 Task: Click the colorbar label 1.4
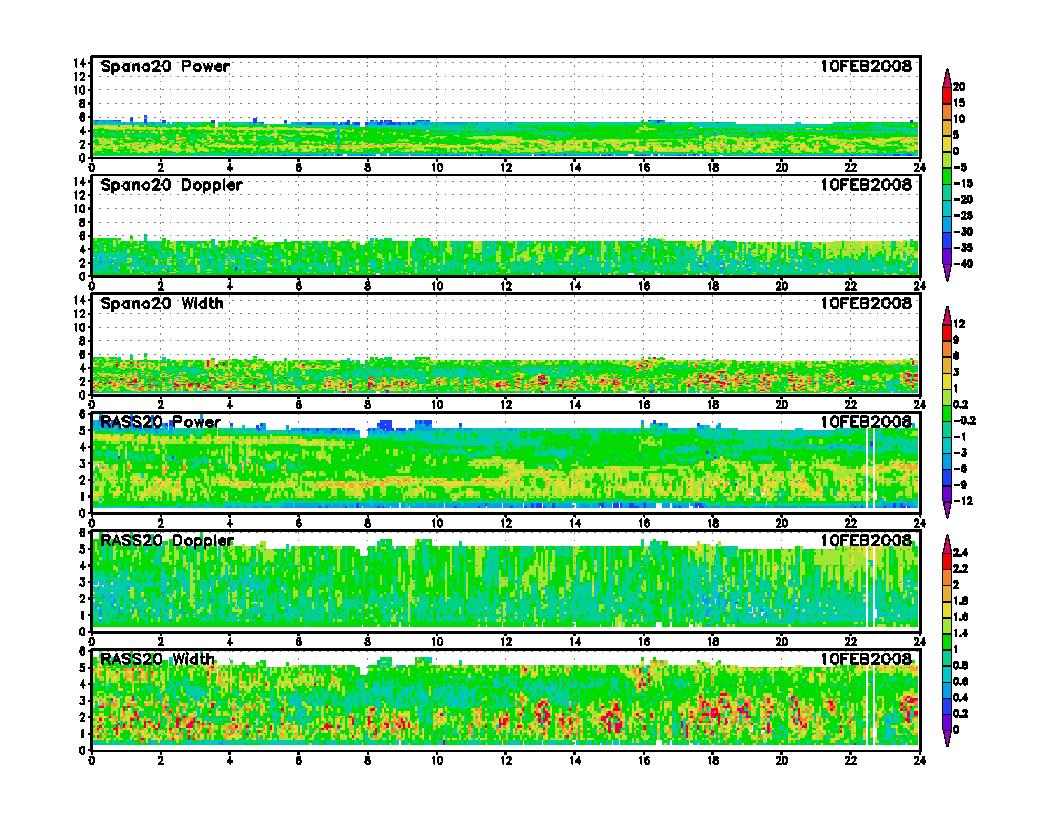coord(960,634)
